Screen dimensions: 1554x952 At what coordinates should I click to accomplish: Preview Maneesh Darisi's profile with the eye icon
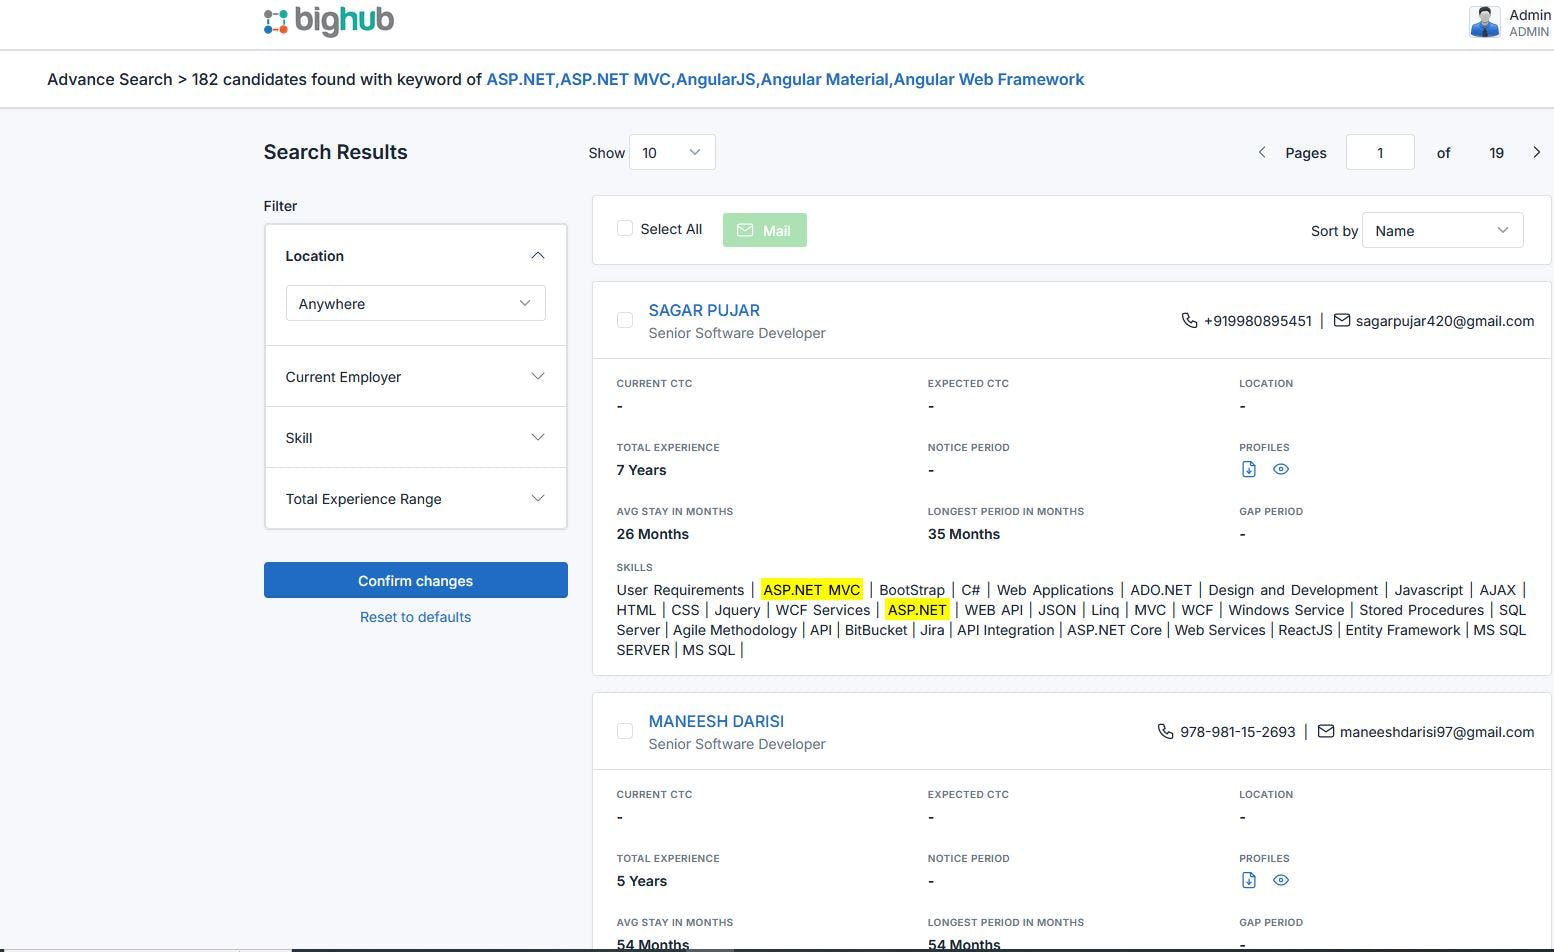click(x=1281, y=880)
